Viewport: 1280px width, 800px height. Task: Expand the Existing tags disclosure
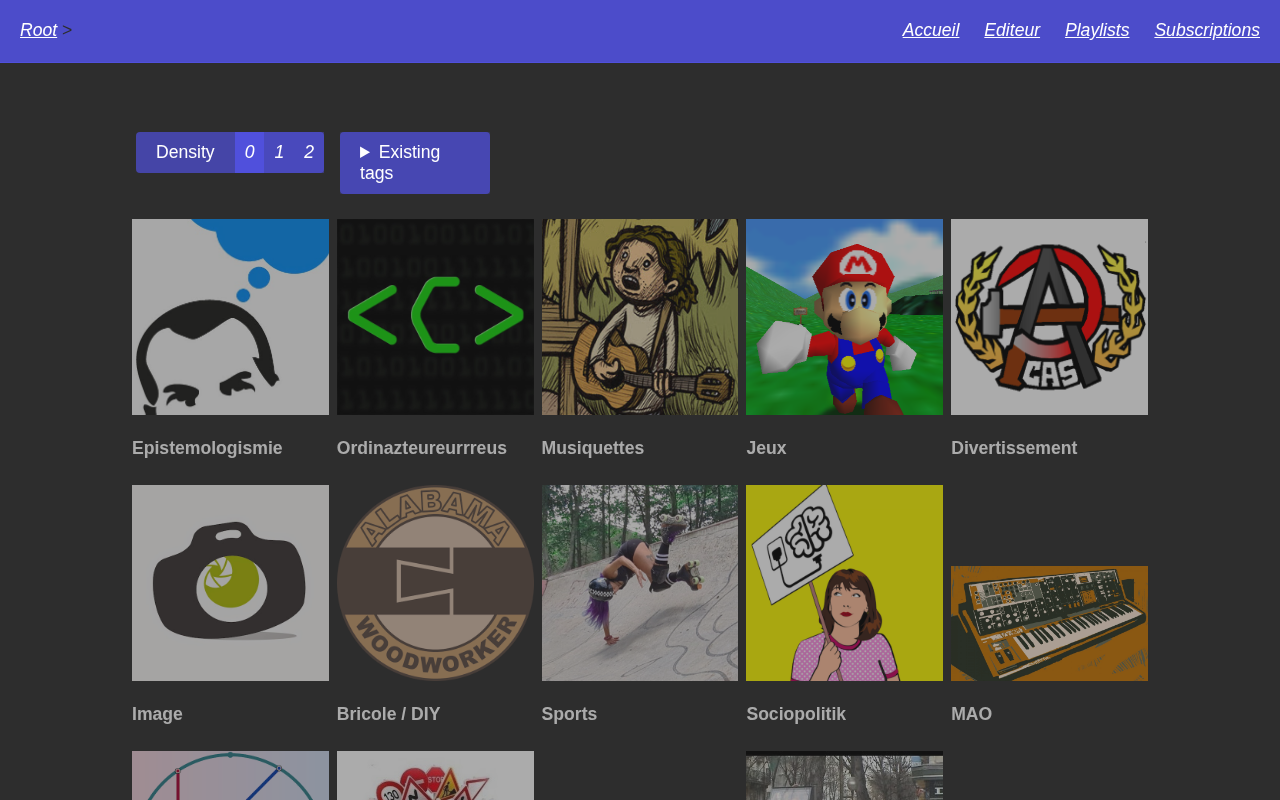415,163
